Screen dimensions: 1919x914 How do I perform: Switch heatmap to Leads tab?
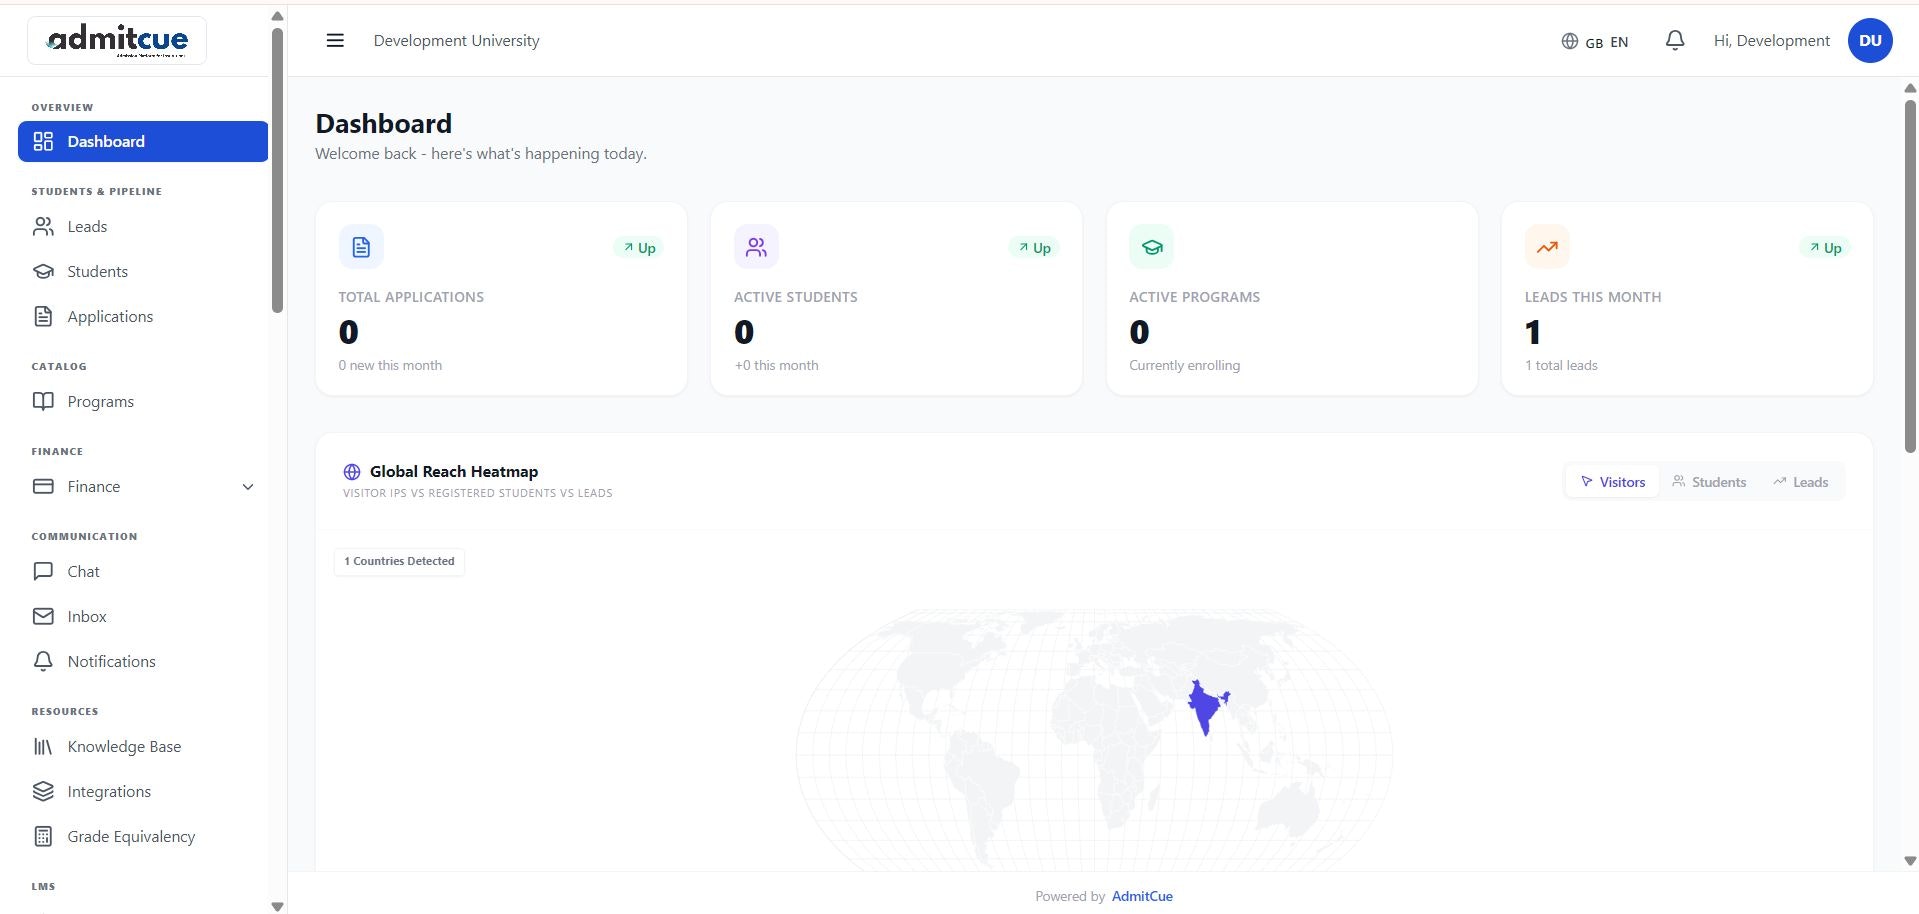point(1801,482)
